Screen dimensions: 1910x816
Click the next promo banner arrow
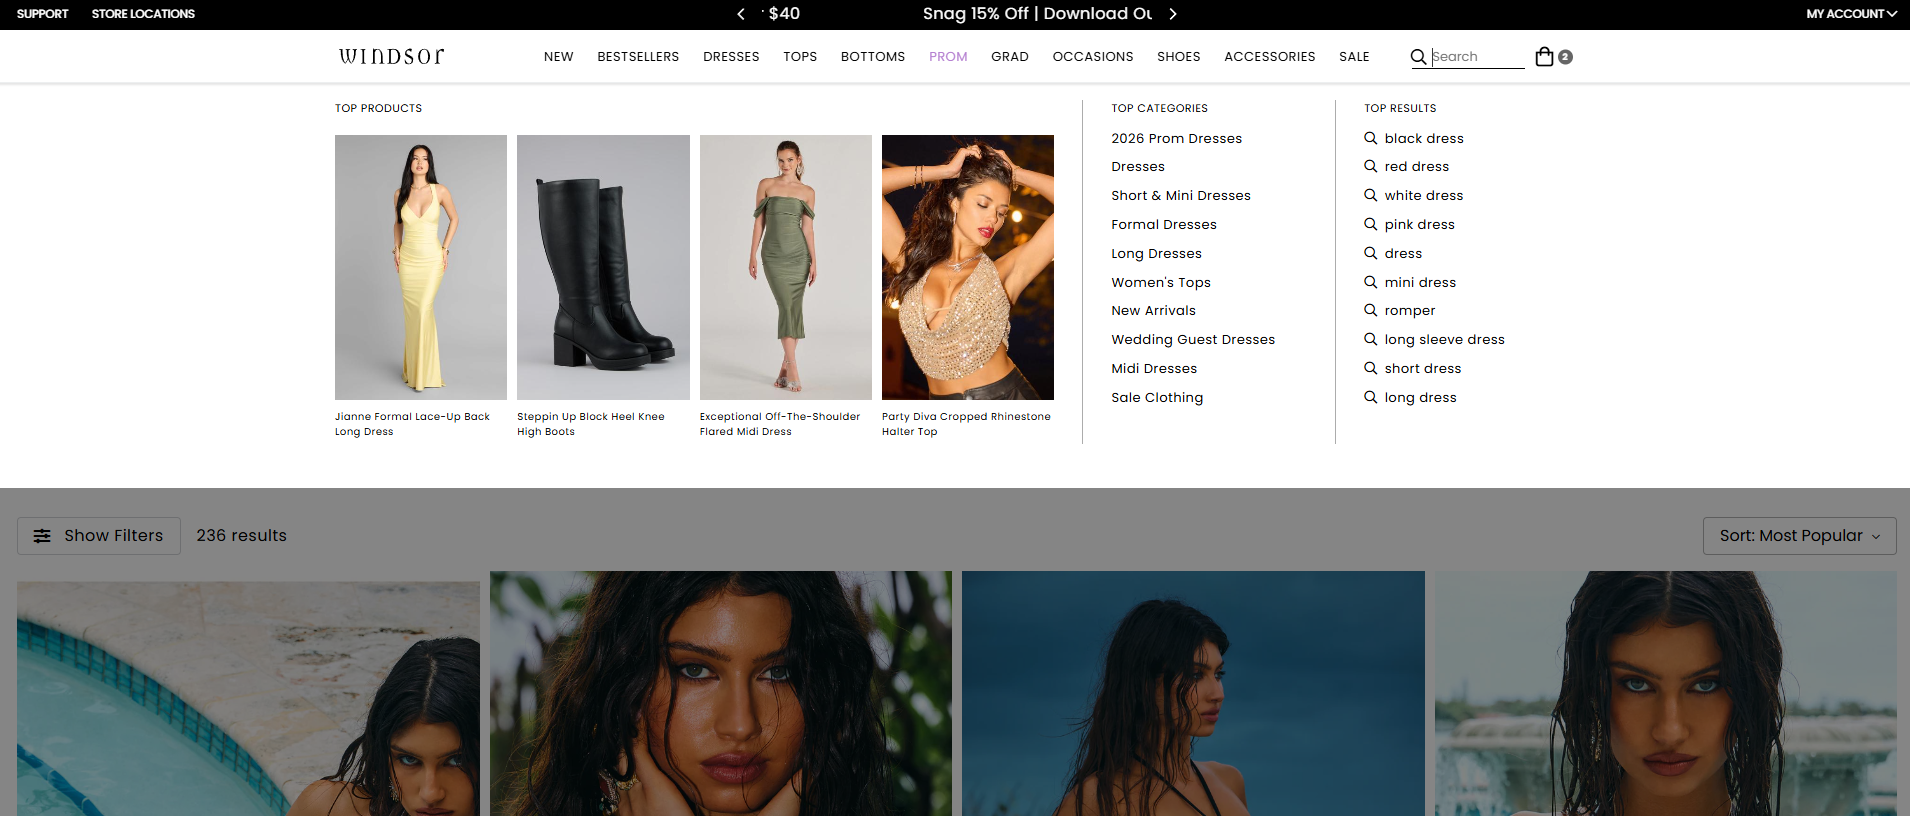(x=1173, y=14)
